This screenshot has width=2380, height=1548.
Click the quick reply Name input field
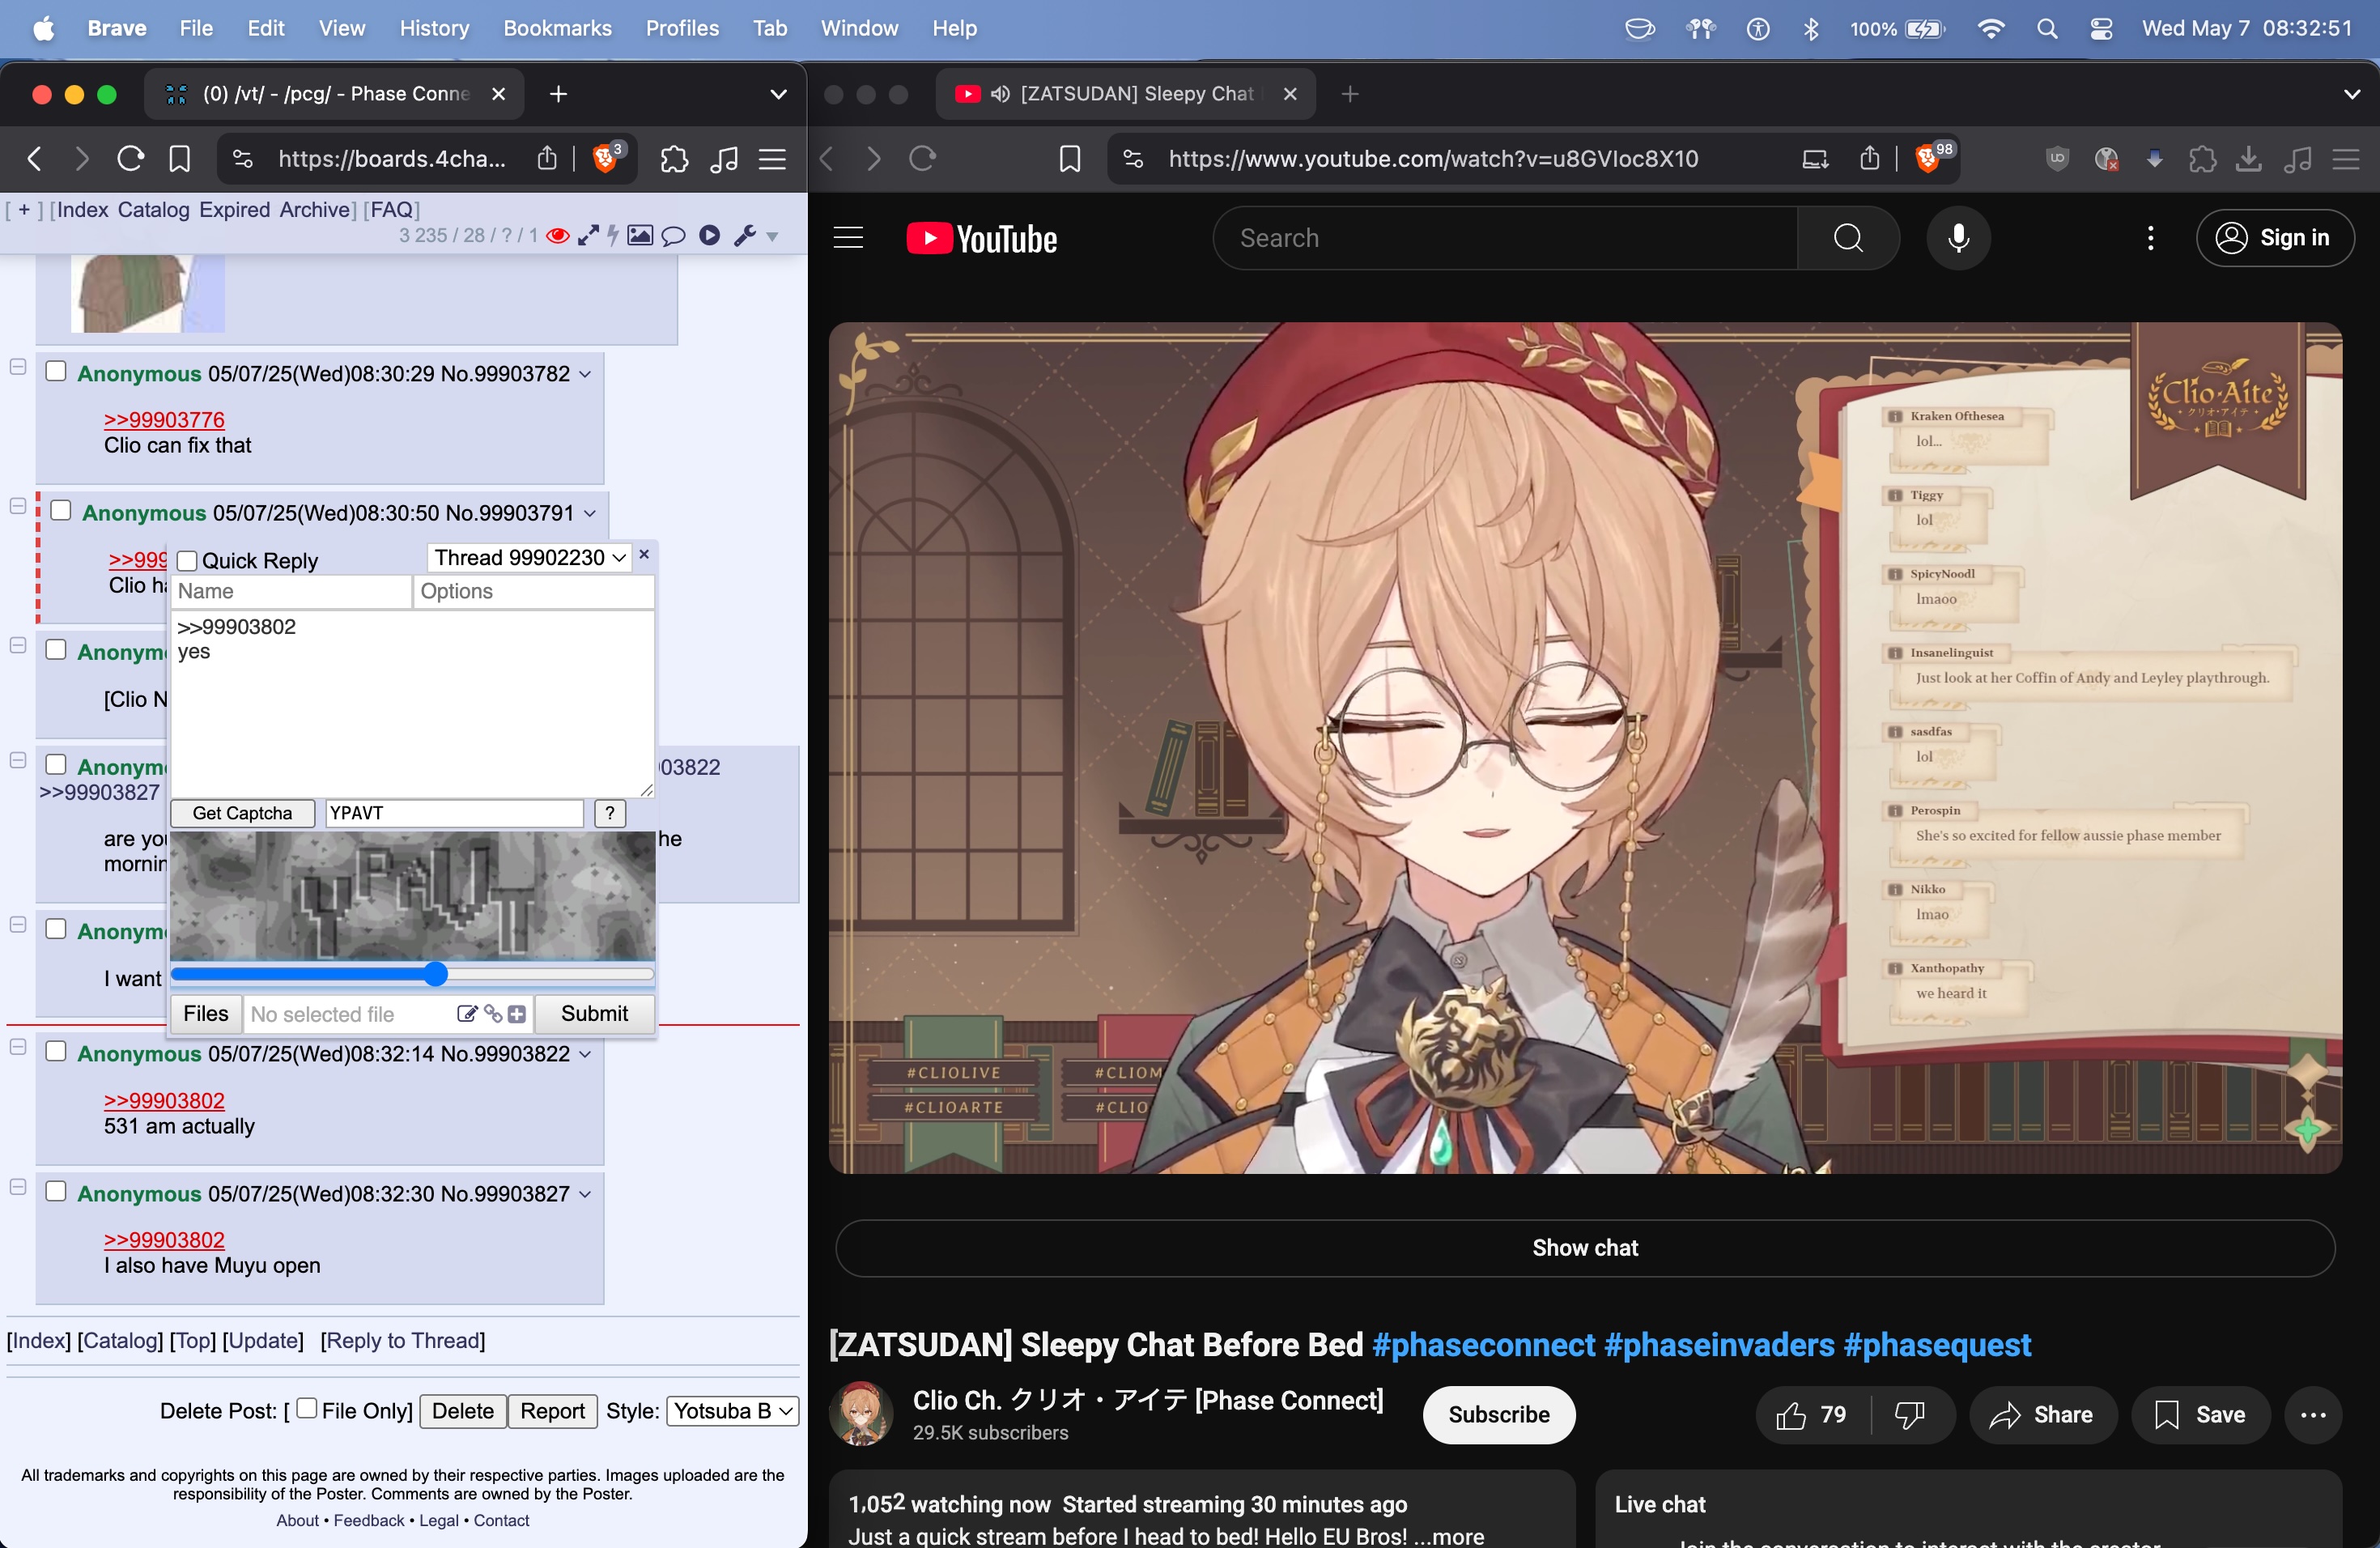[x=291, y=591]
